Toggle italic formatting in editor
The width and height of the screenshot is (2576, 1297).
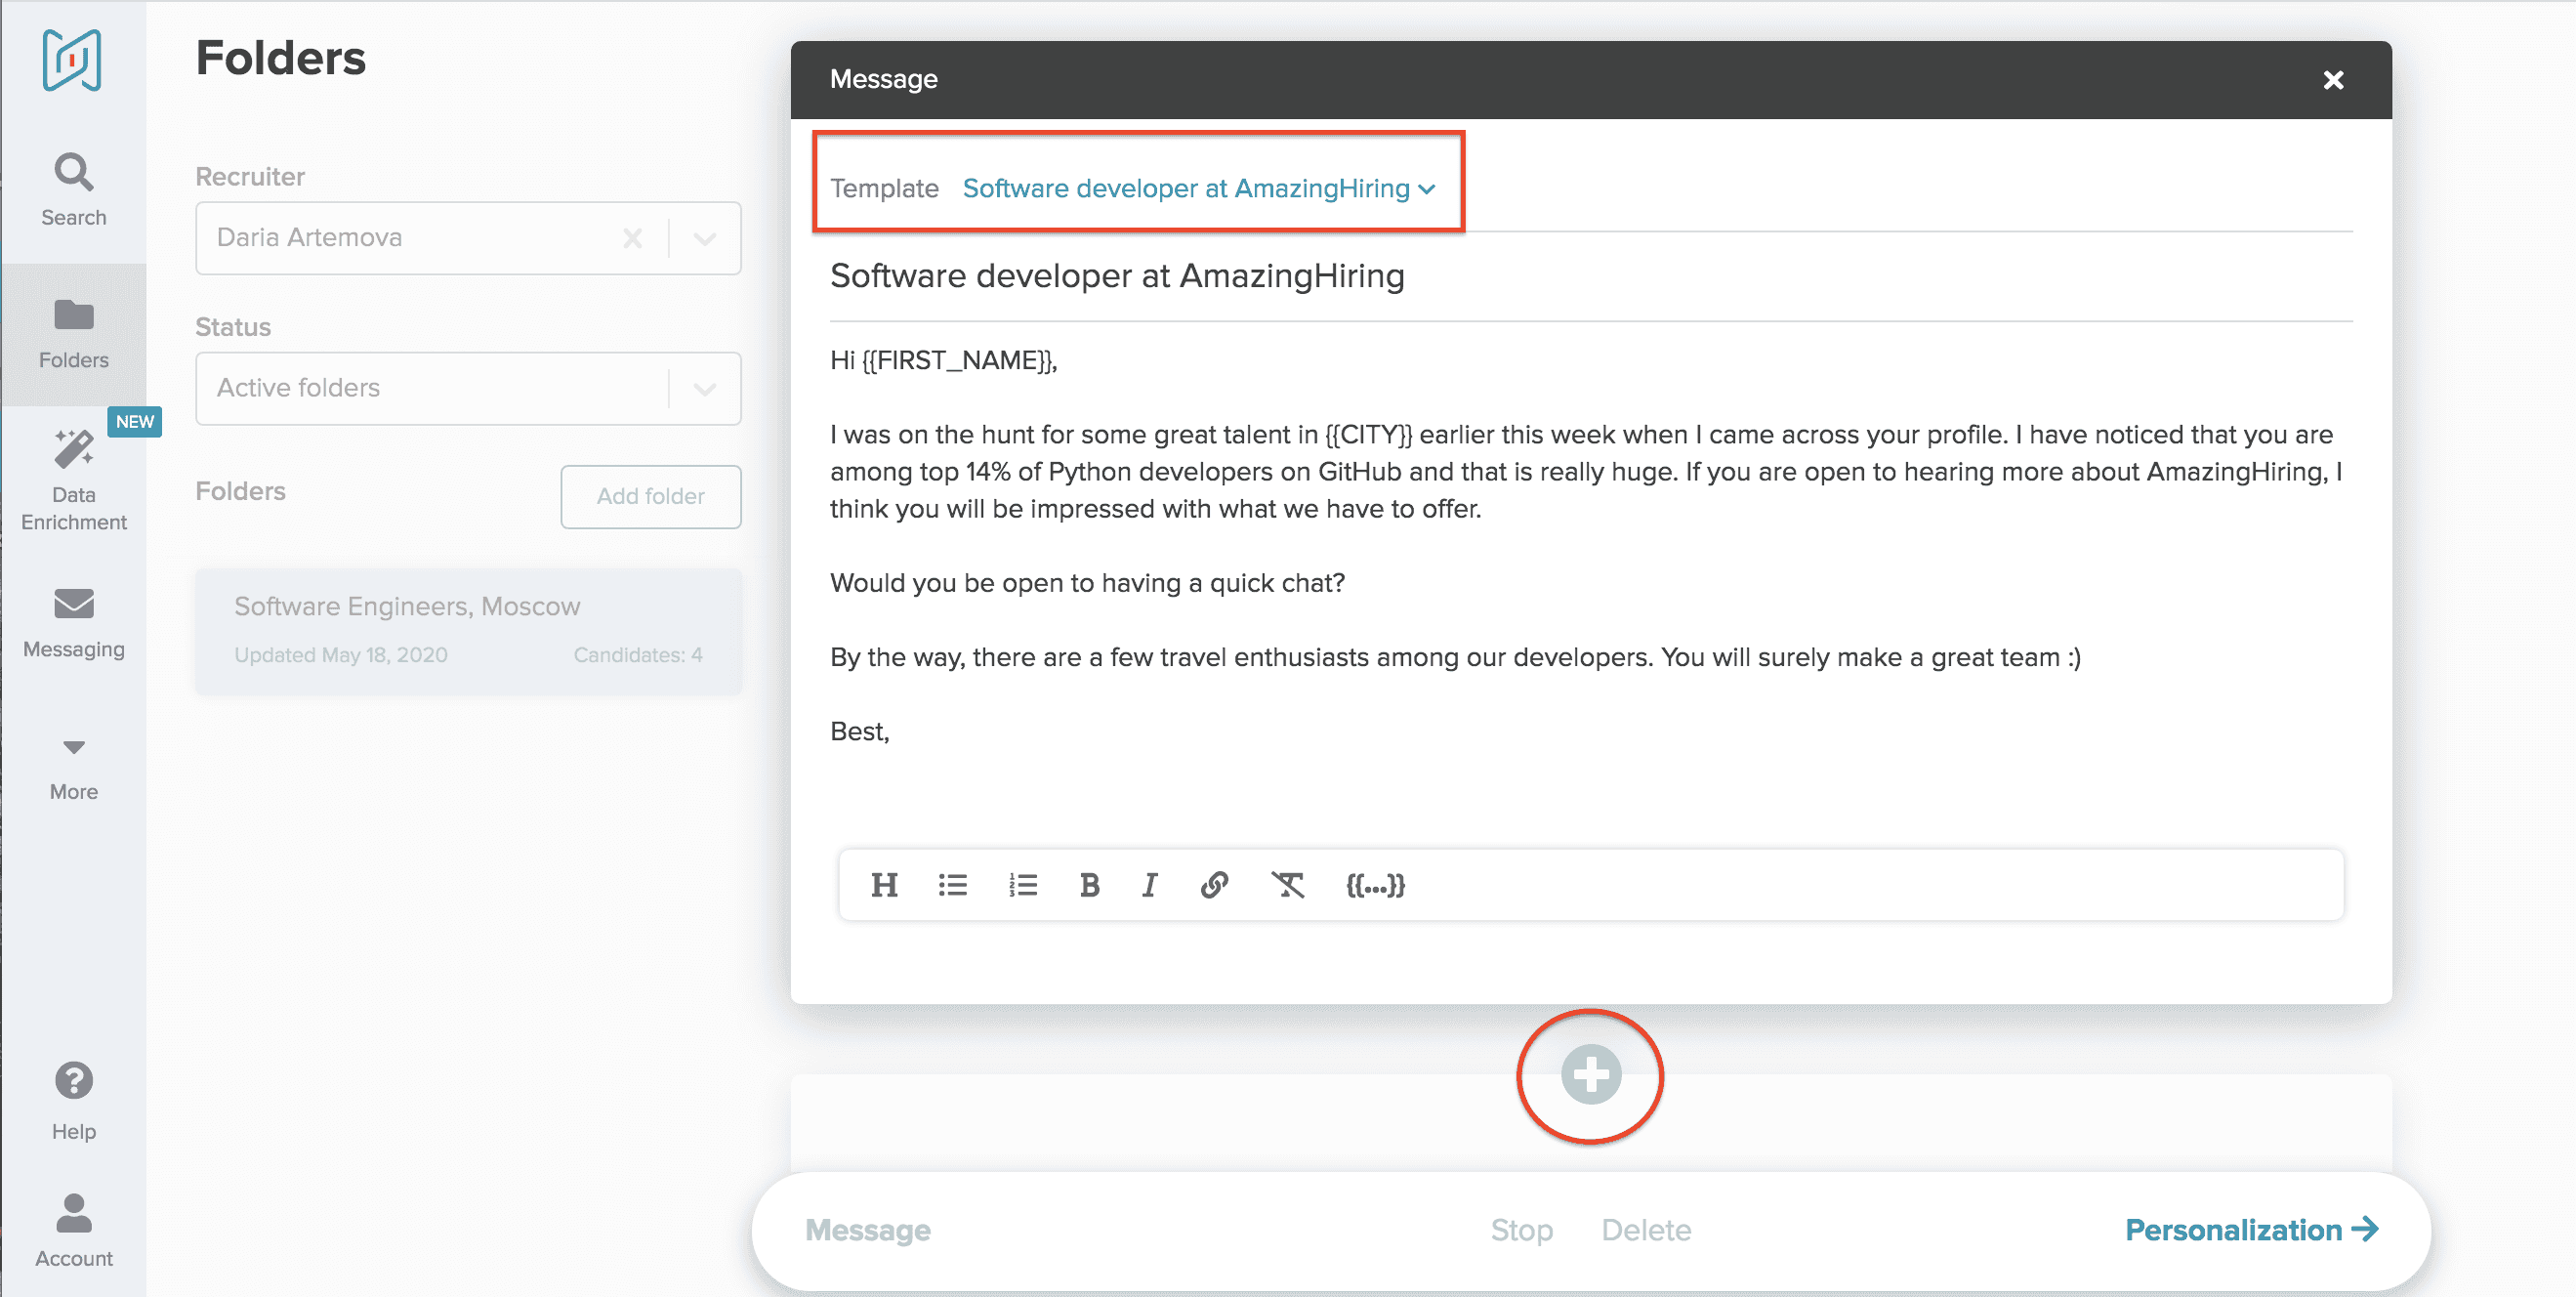1150,885
